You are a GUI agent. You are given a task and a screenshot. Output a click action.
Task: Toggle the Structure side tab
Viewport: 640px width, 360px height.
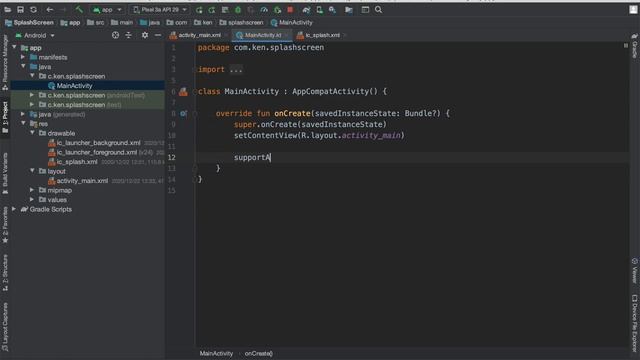(5, 273)
